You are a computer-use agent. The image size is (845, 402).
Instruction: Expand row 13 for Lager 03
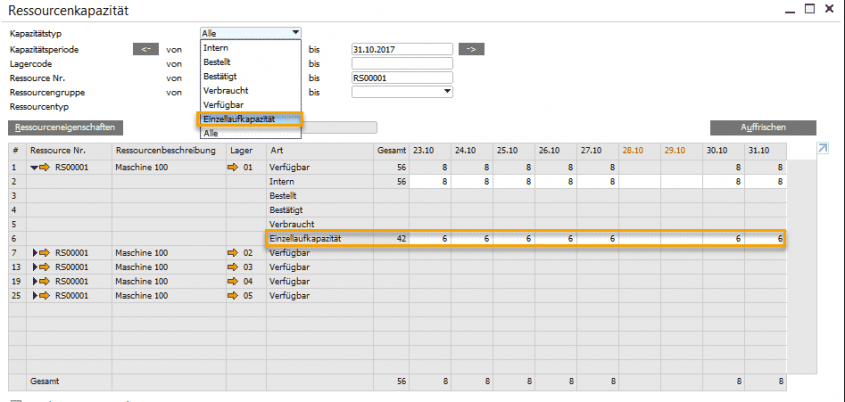tap(36, 267)
